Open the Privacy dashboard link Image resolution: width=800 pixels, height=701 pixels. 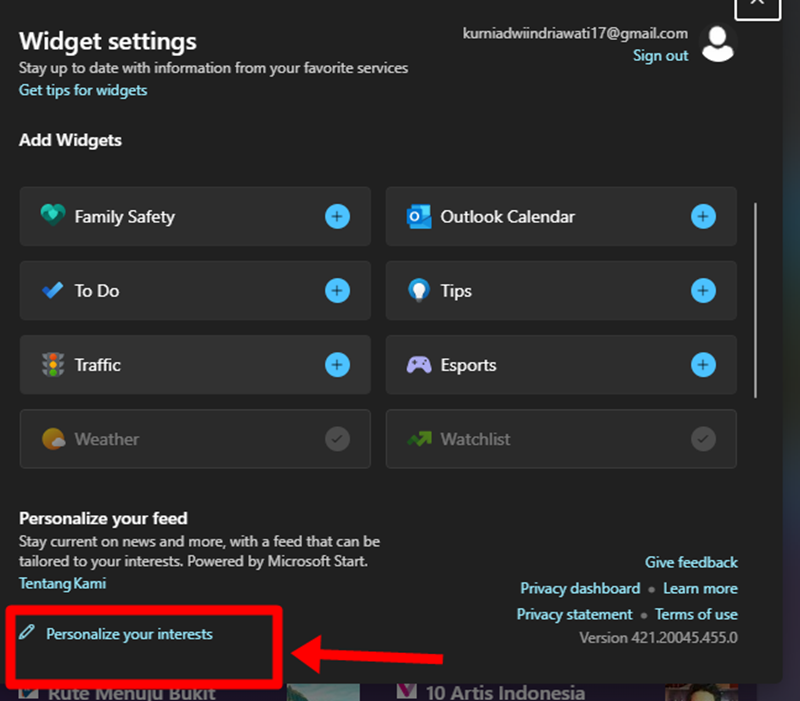(x=580, y=588)
